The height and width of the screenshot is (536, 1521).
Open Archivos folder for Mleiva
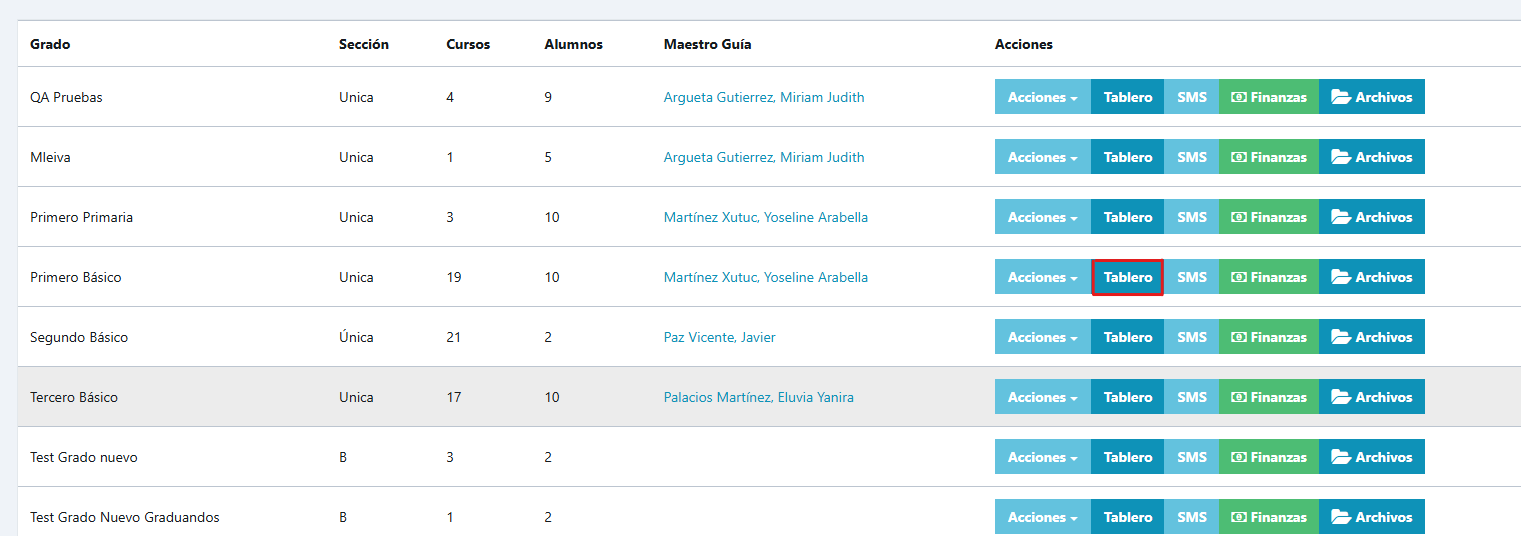(x=1372, y=157)
